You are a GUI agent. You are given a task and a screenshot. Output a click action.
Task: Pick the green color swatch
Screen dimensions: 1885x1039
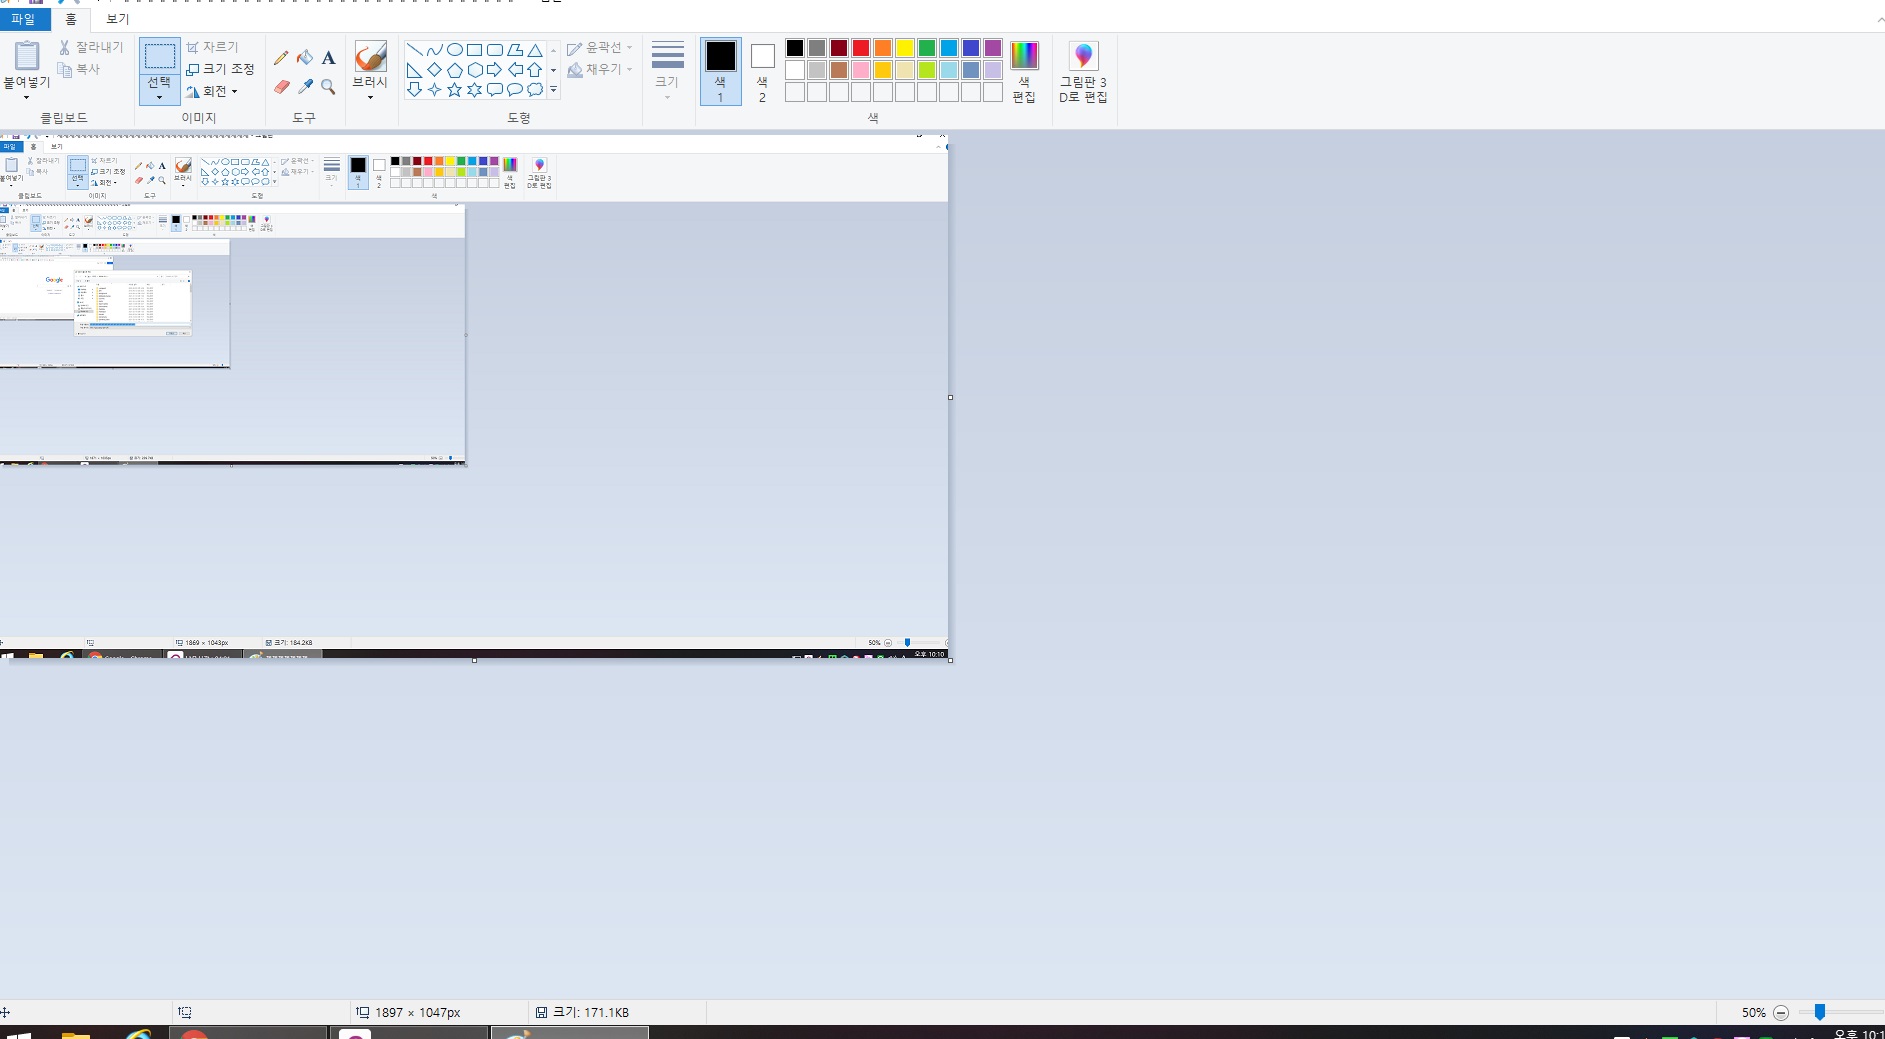tap(927, 48)
